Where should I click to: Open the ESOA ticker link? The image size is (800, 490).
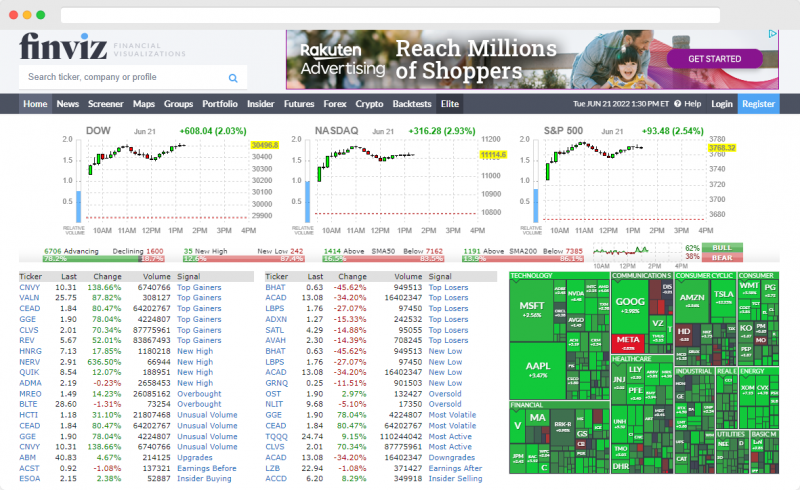[30, 479]
